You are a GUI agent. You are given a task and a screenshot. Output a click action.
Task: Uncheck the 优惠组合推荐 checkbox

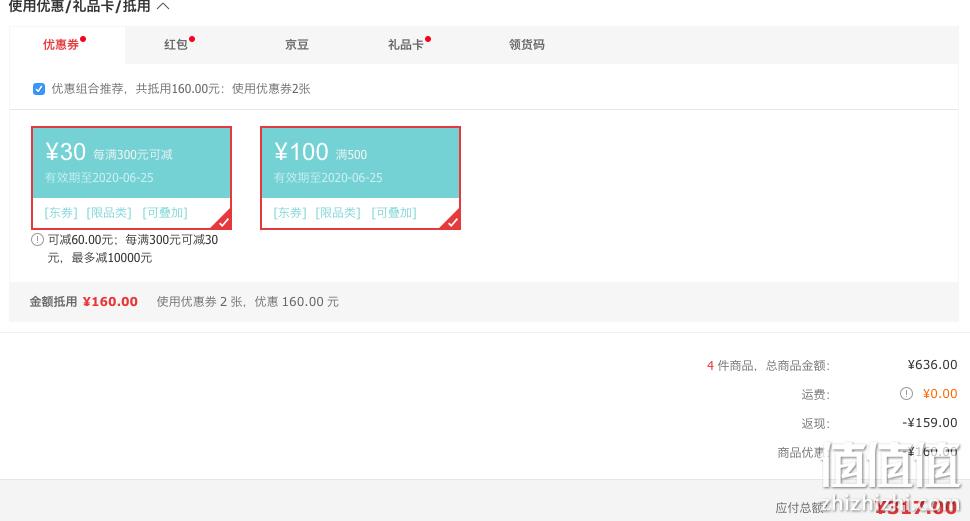pyautogui.click(x=39, y=88)
